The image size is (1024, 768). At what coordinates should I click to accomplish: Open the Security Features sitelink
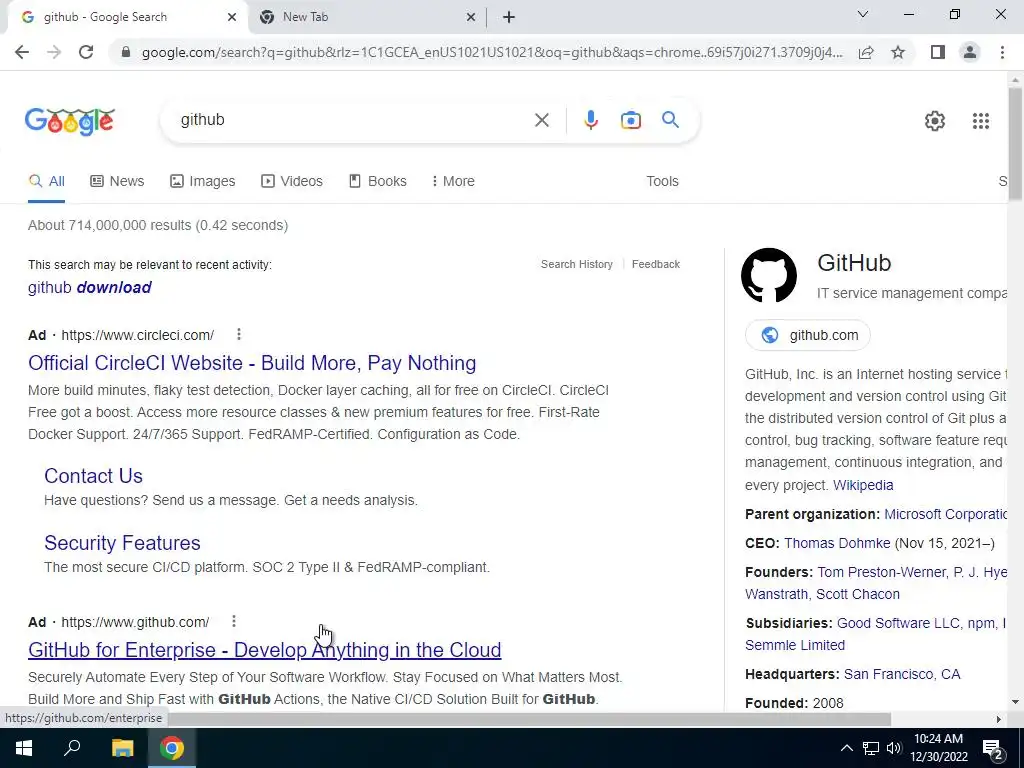[x=122, y=543]
